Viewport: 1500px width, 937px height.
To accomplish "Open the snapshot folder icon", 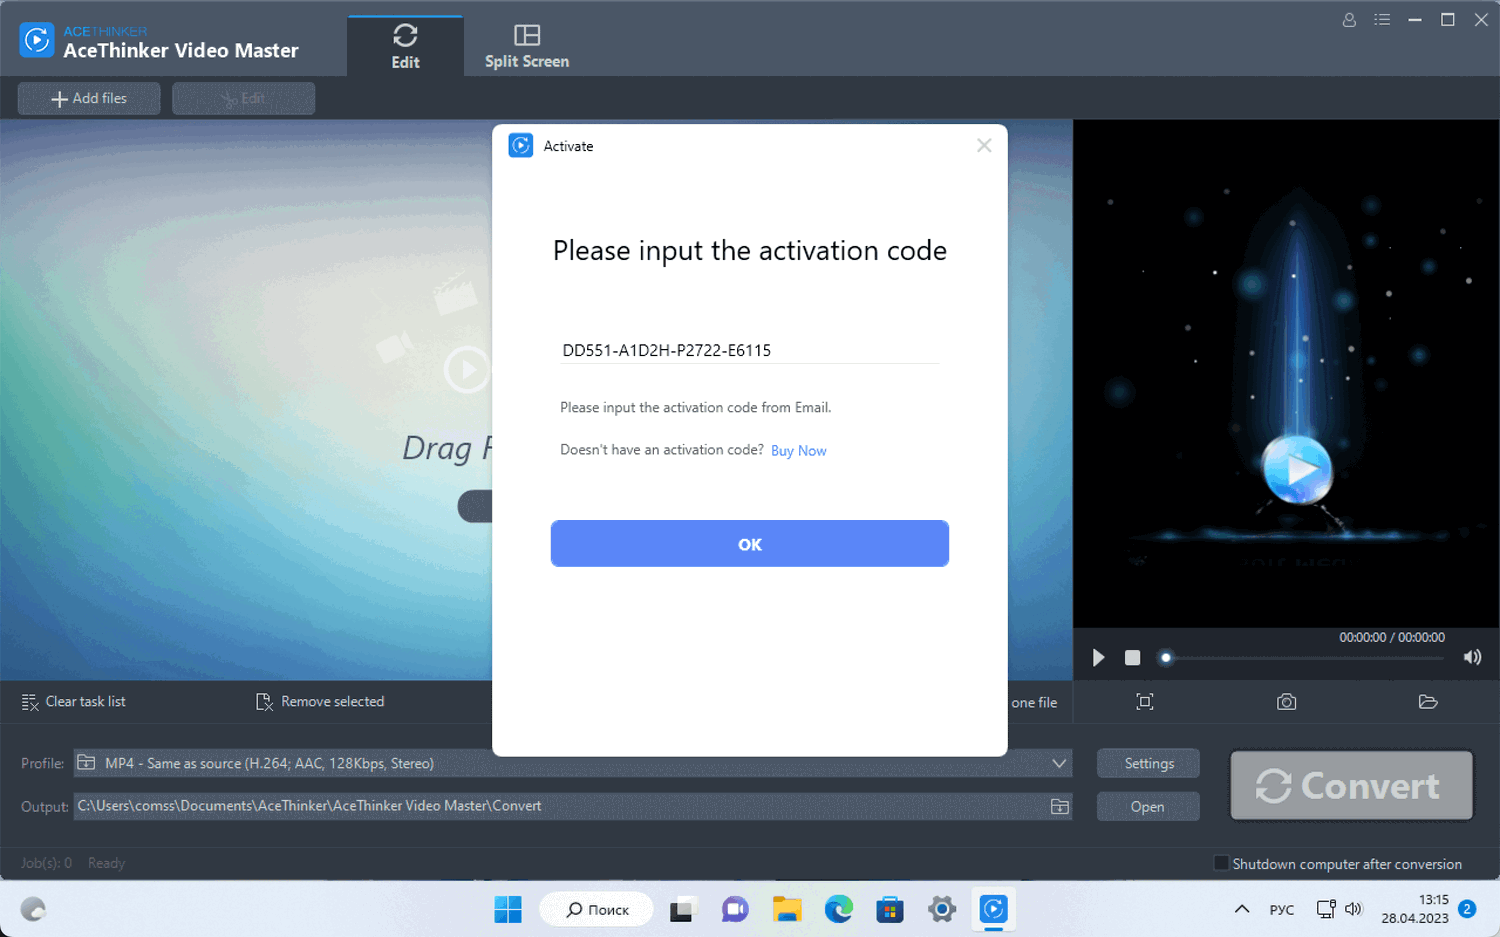I will point(1428,702).
